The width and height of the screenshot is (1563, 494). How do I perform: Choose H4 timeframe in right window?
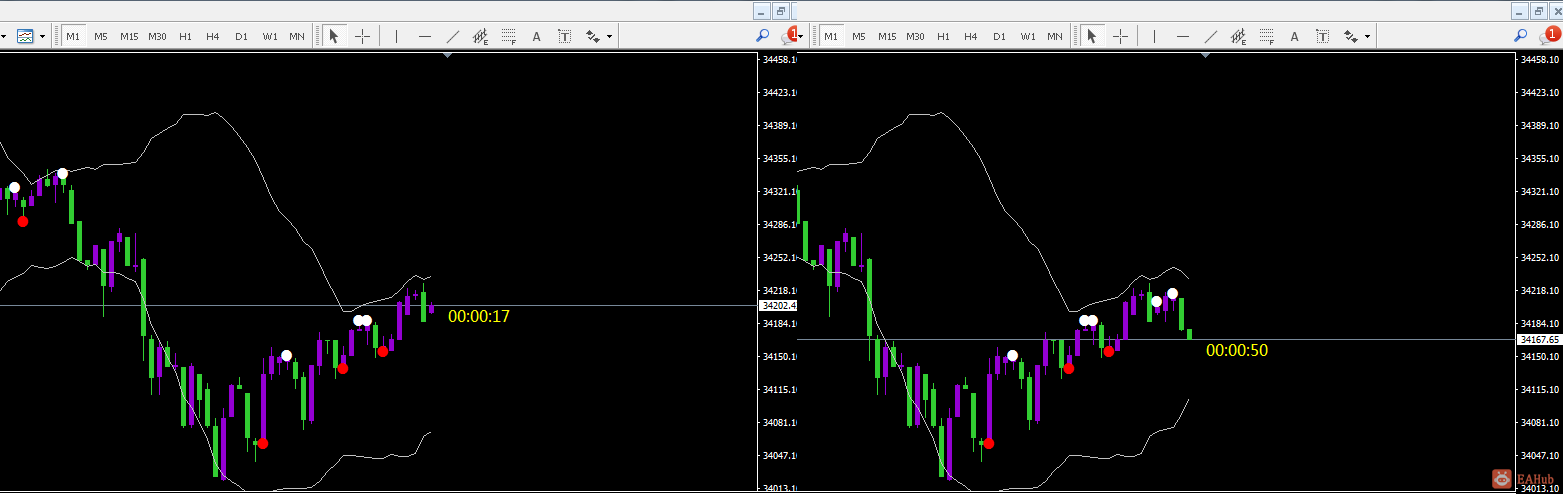pyautogui.click(x=971, y=36)
